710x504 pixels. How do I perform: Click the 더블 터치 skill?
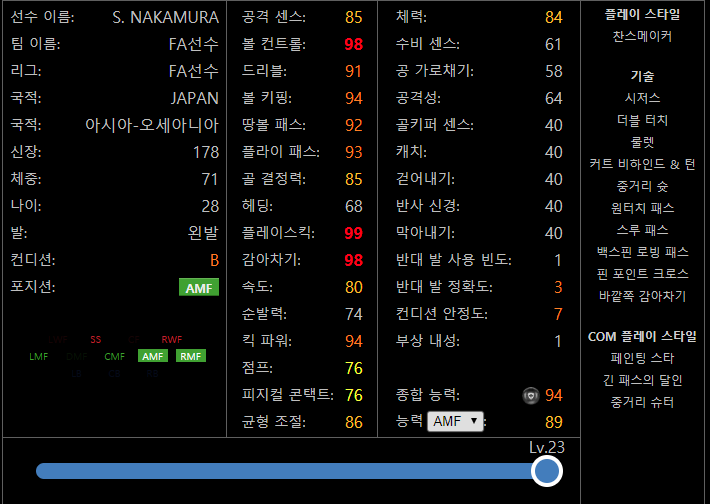click(642, 120)
